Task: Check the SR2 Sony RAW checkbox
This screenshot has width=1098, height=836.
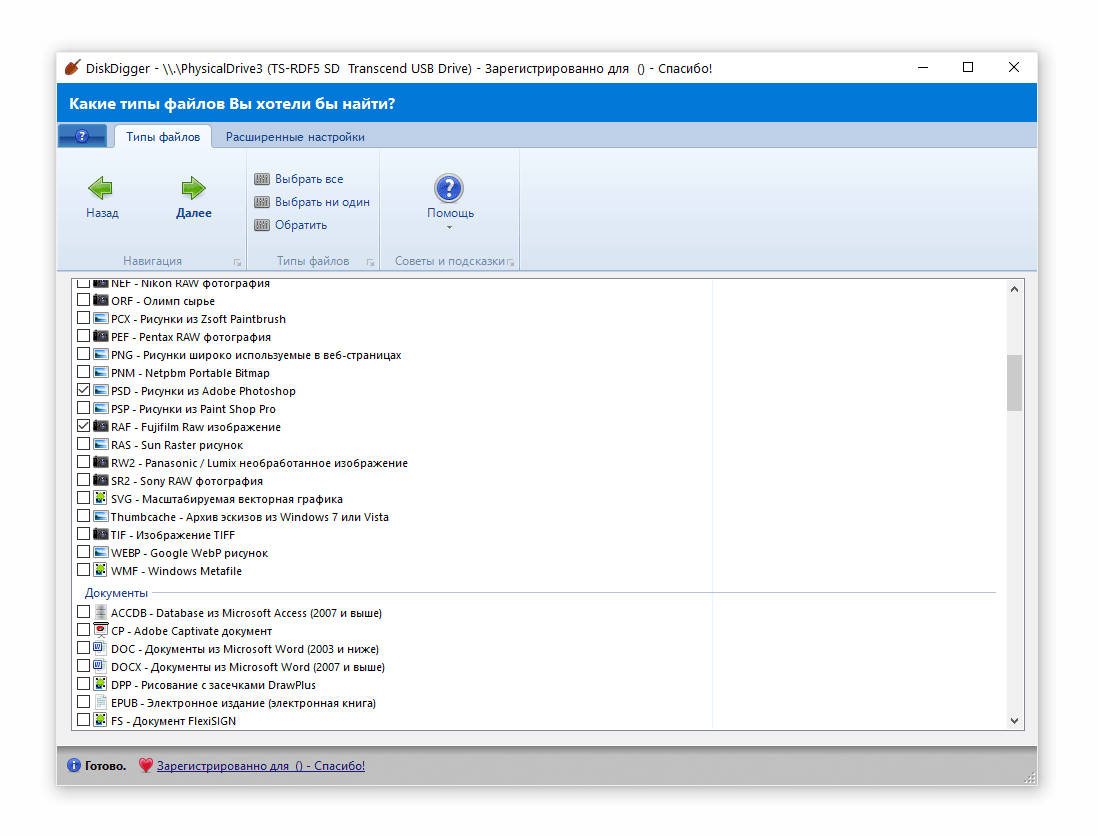Action: click(83, 480)
